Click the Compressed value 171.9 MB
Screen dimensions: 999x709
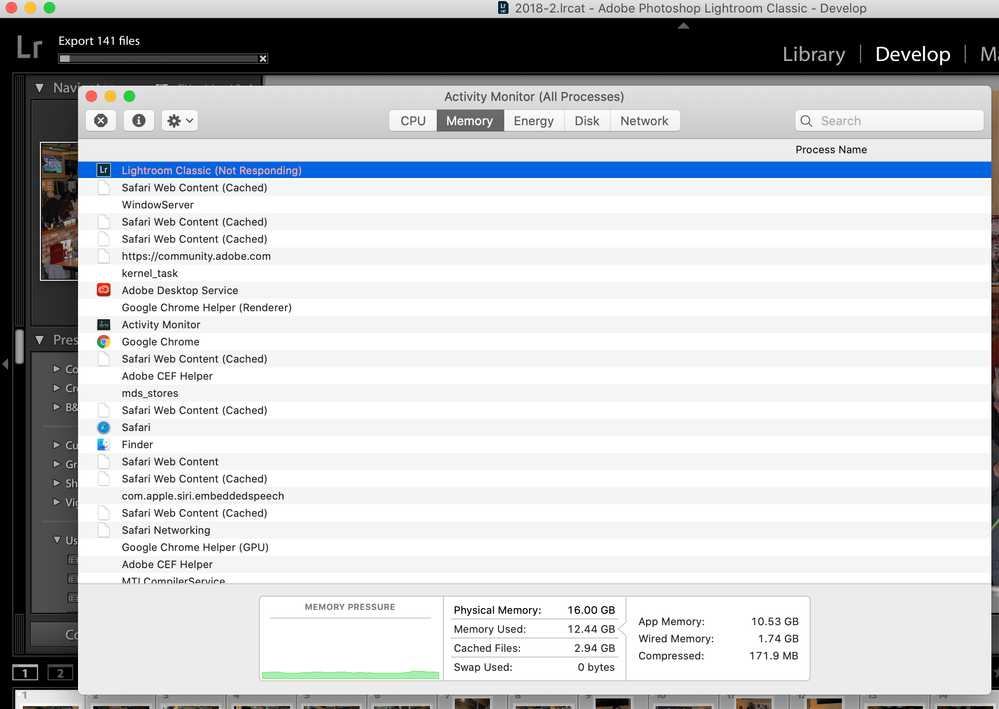(x=773, y=656)
